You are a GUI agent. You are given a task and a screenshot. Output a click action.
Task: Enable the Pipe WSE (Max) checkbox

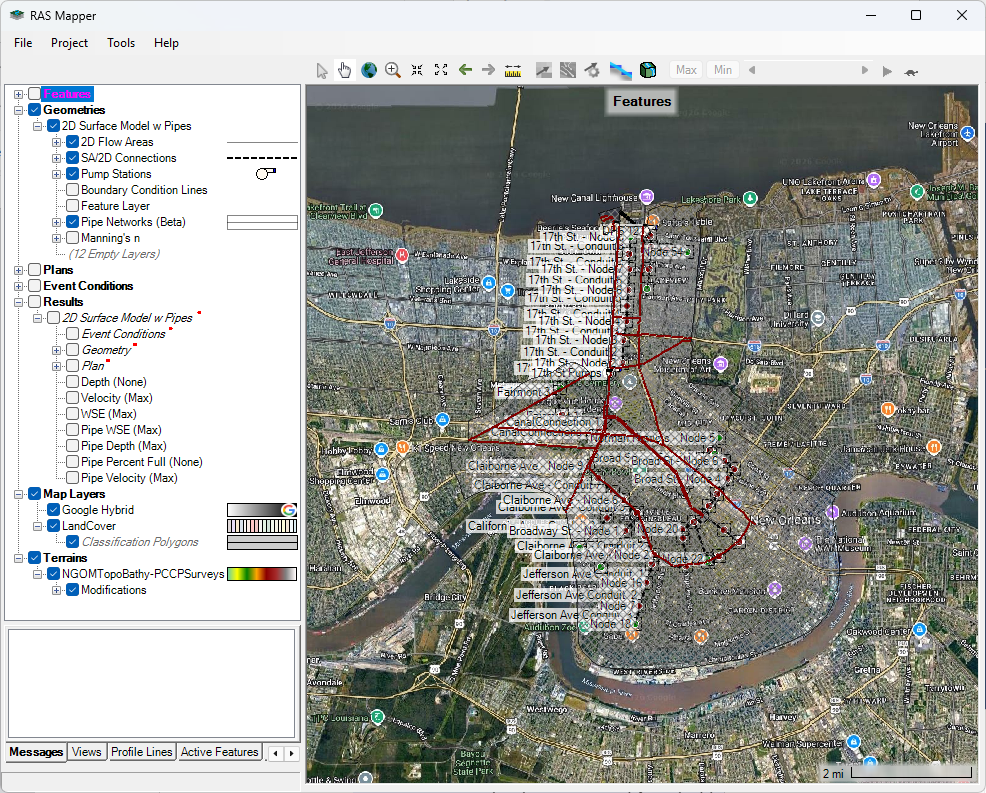coord(72,430)
